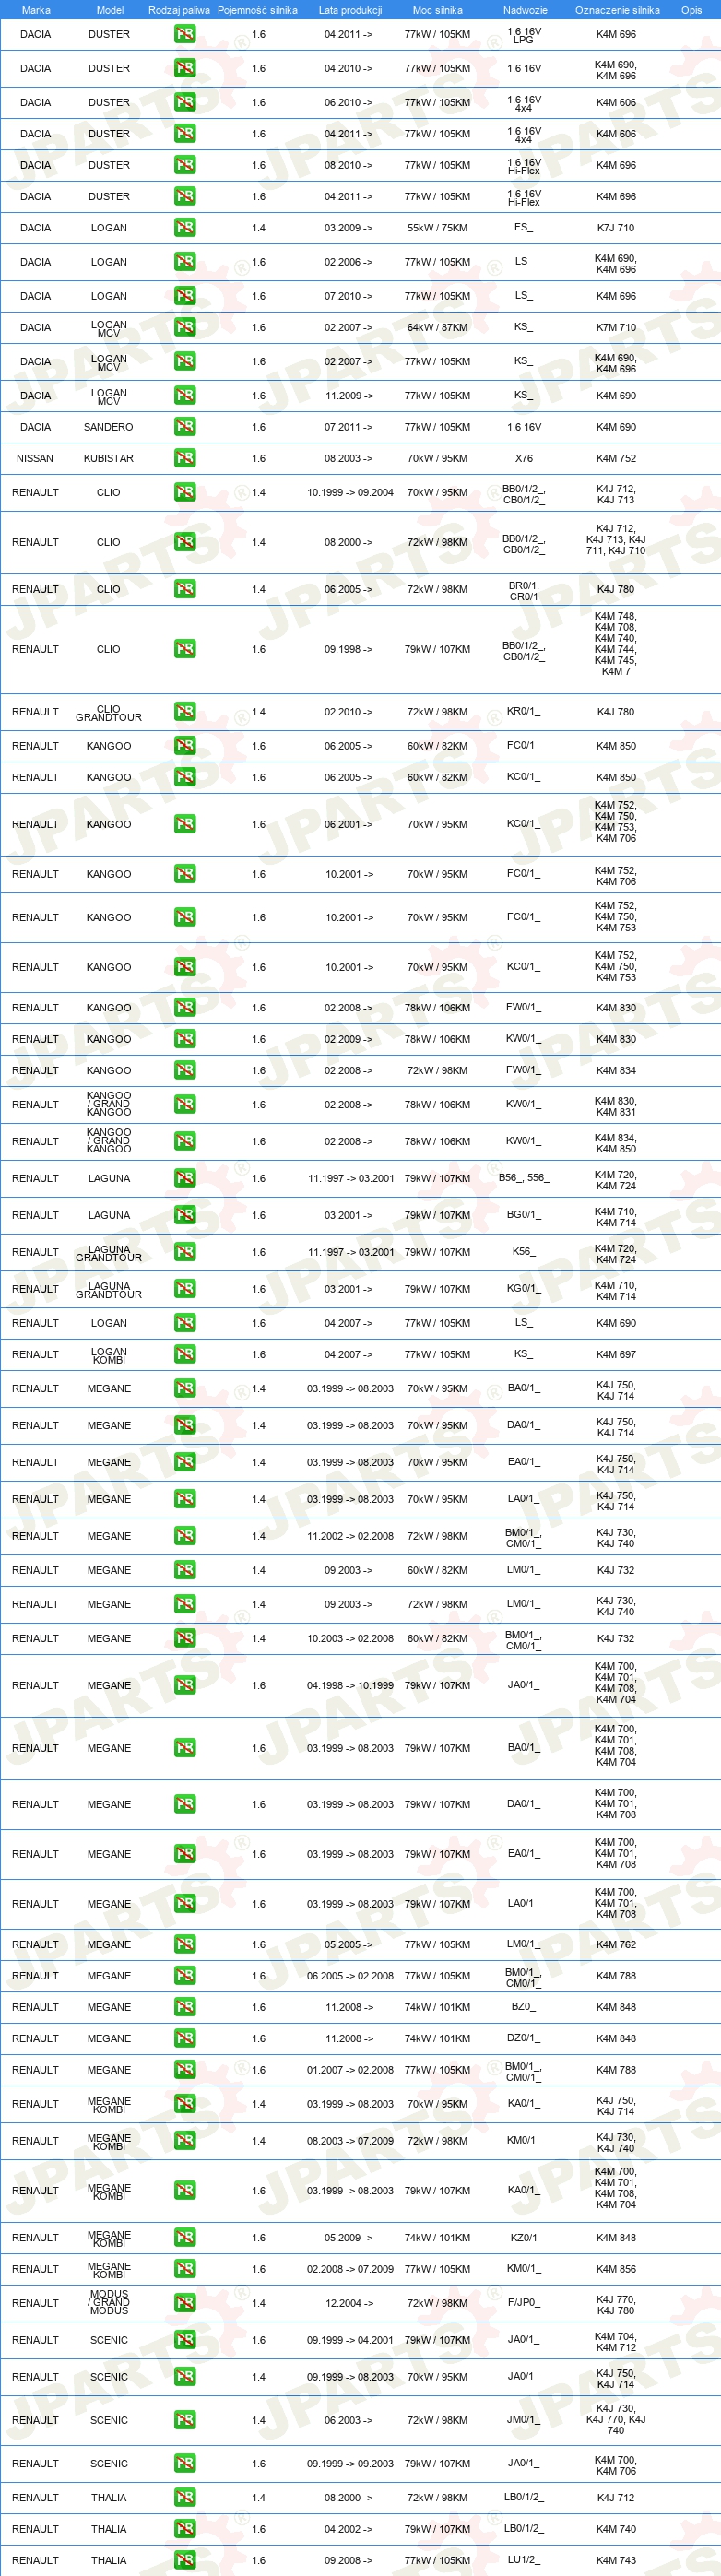Click the fuel icon in the Renault Logan Kombi row

click(x=185, y=1354)
